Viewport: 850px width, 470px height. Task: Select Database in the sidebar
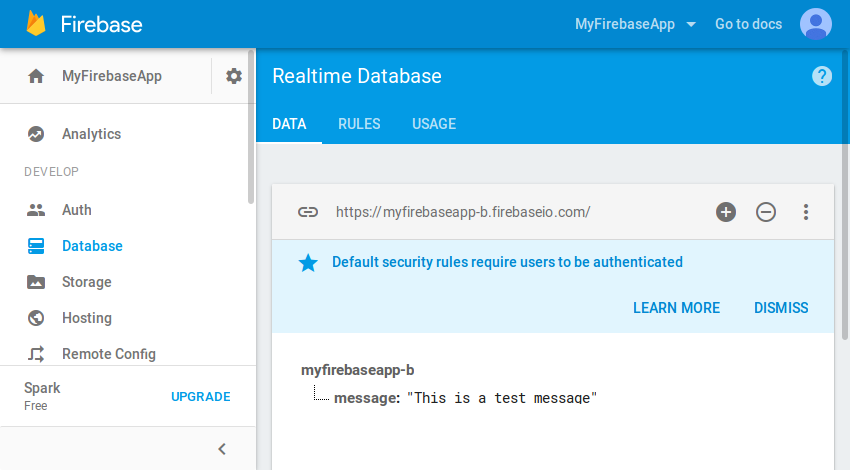click(x=92, y=246)
